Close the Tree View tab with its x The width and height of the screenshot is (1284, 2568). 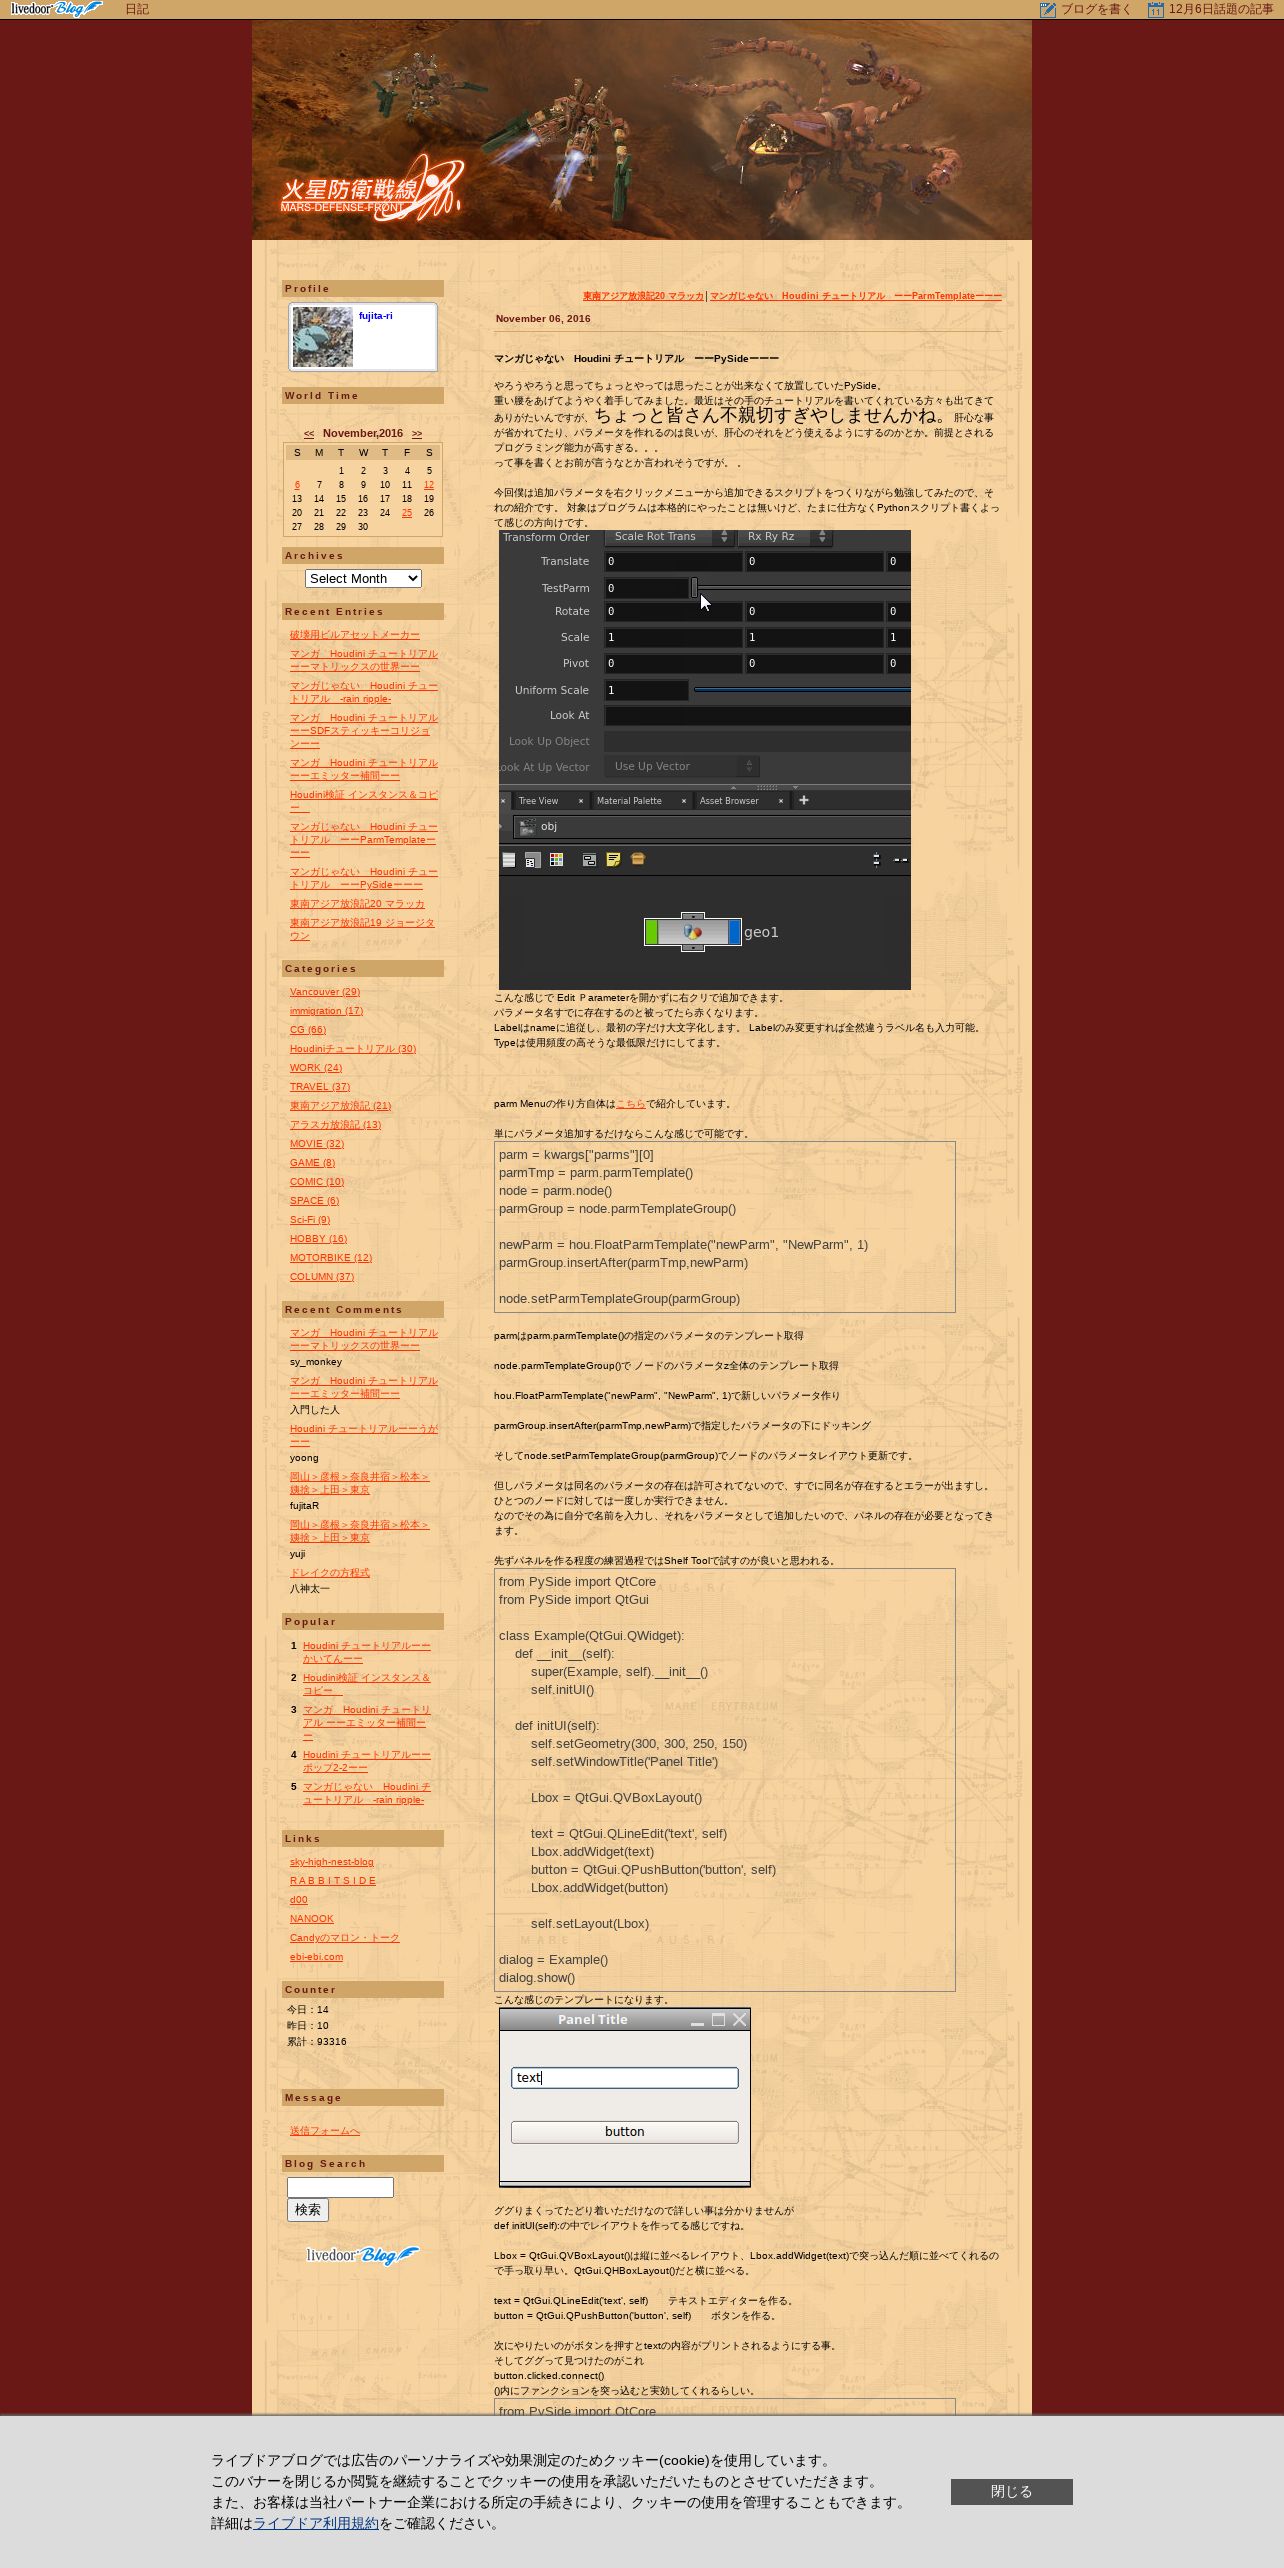point(580,801)
